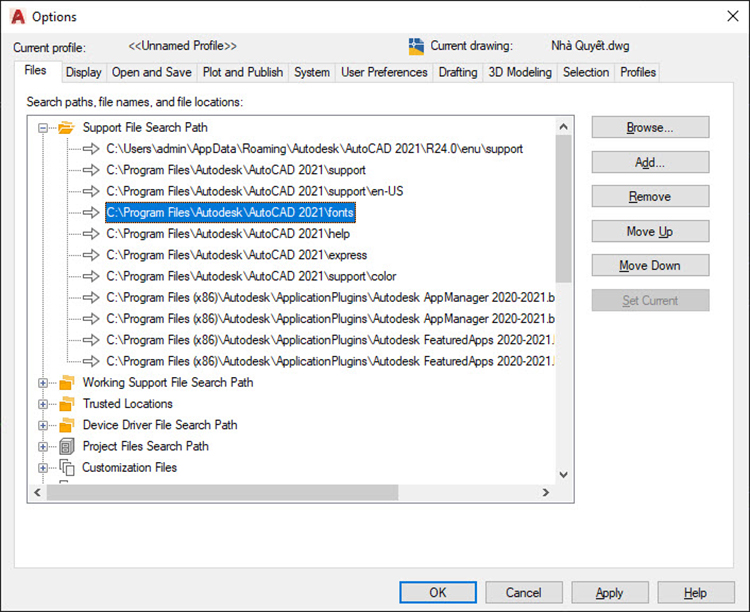This screenshot has height=612, width=750.
Task: Click the vertical scrollbar down arrow
Action: point(563,475)
